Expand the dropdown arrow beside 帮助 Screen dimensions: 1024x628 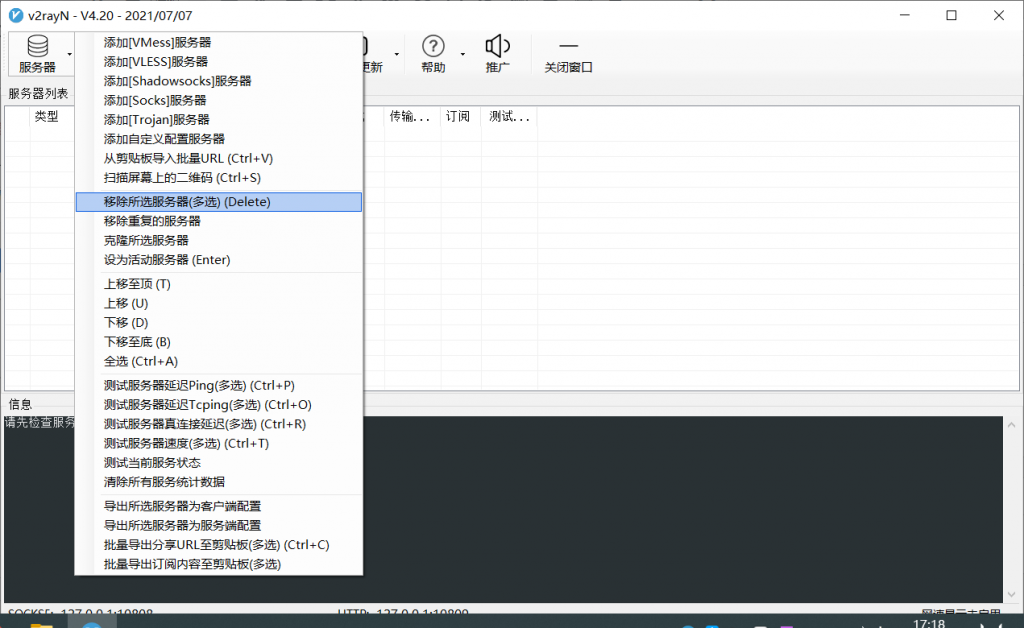[462, 53]
